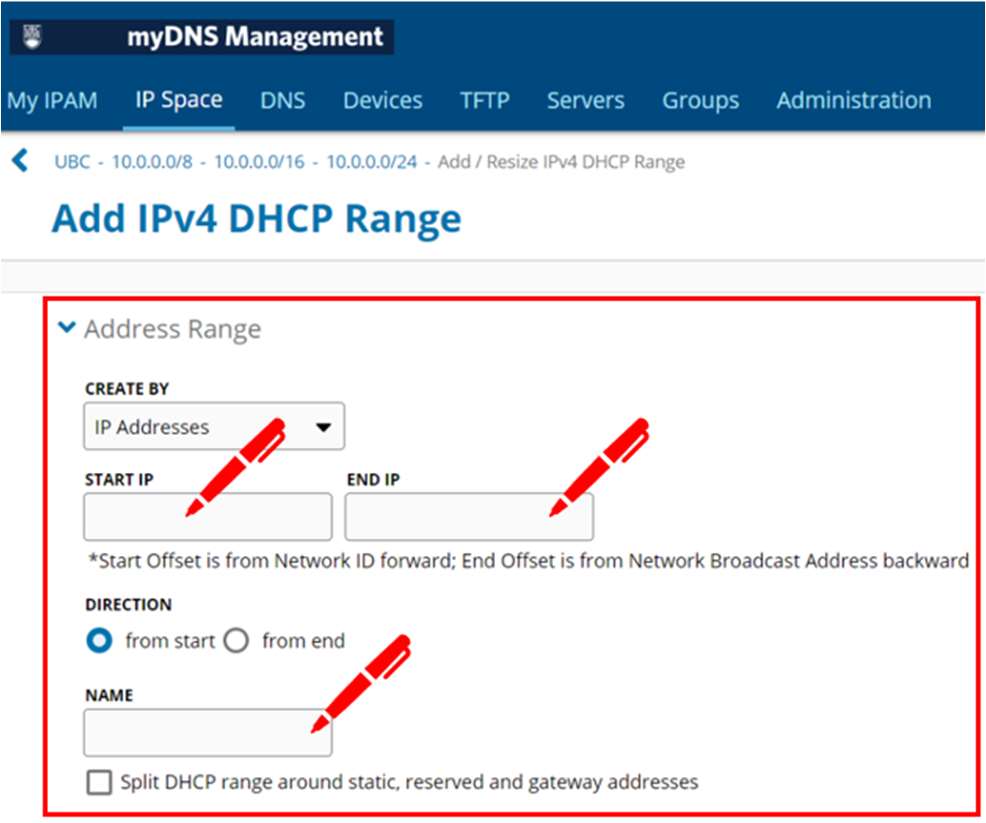Image resolution: width=986 pixels, height=823 pixels.
Task: Click the End IP input field
Action: point(468,517)
